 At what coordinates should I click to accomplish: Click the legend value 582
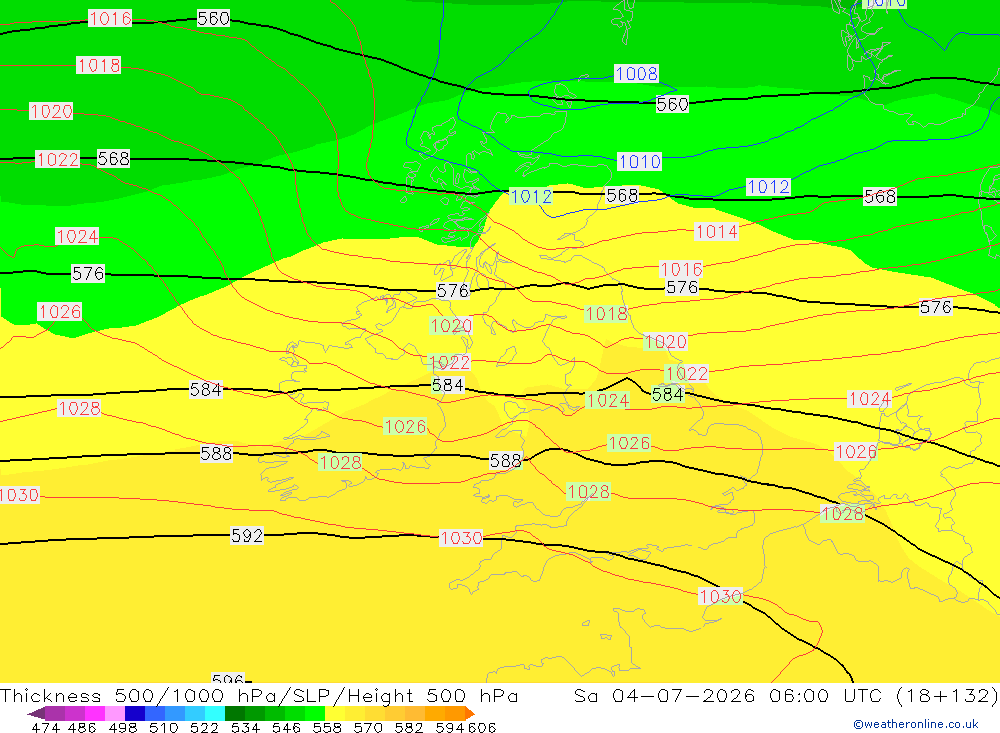point(409,727)
